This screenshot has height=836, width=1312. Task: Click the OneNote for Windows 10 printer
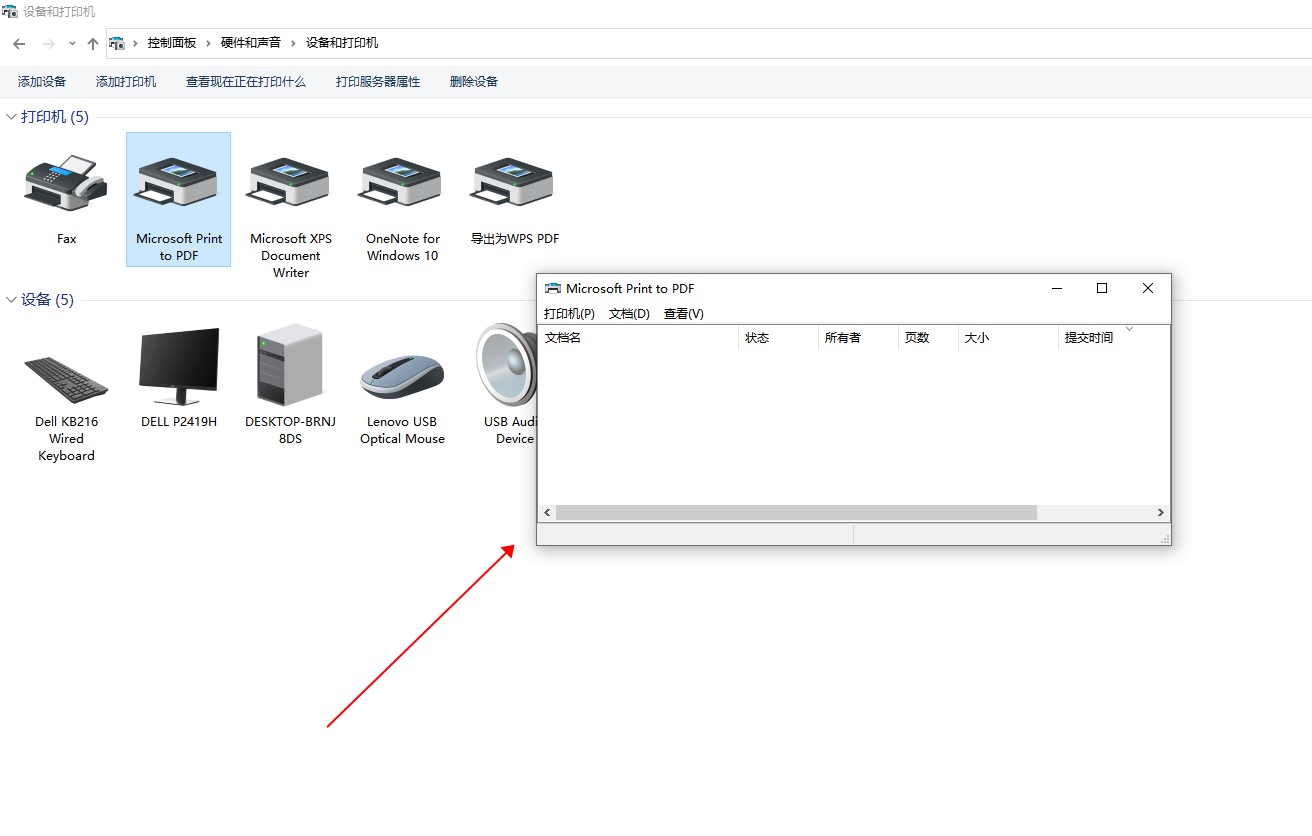tap(403, 184)
